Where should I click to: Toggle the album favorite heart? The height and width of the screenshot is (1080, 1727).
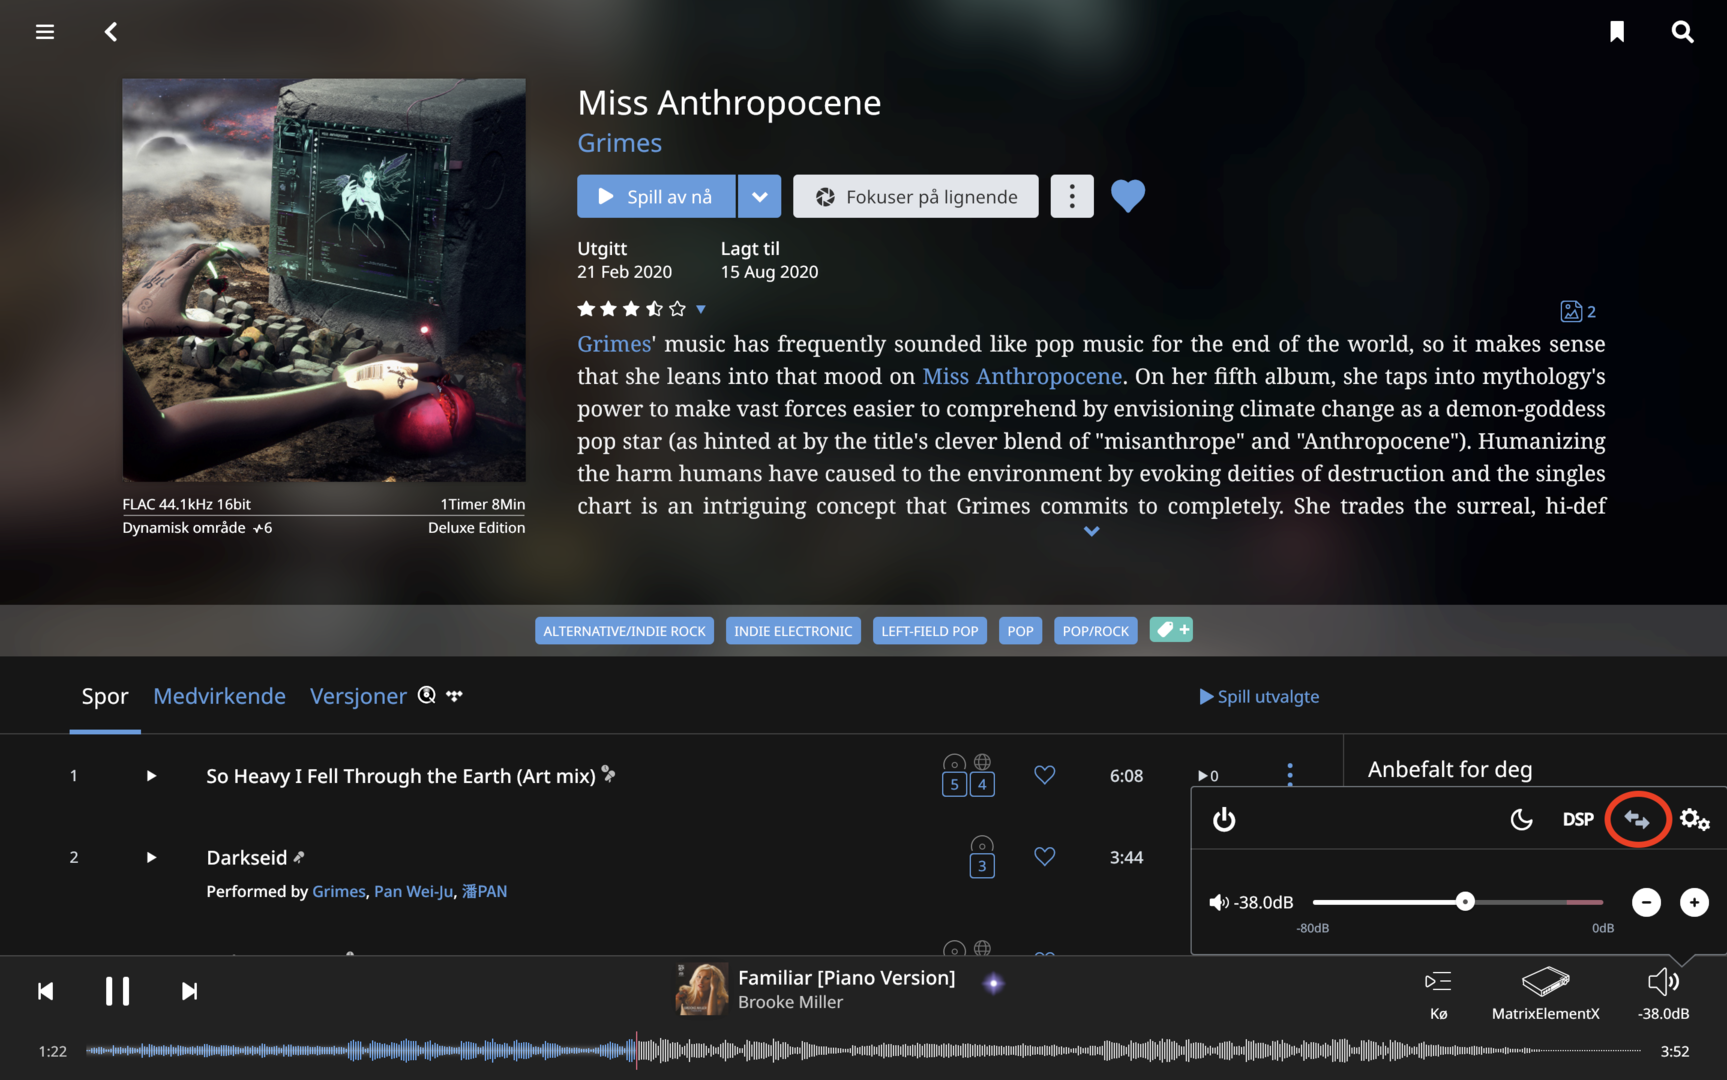[1128, 196]
